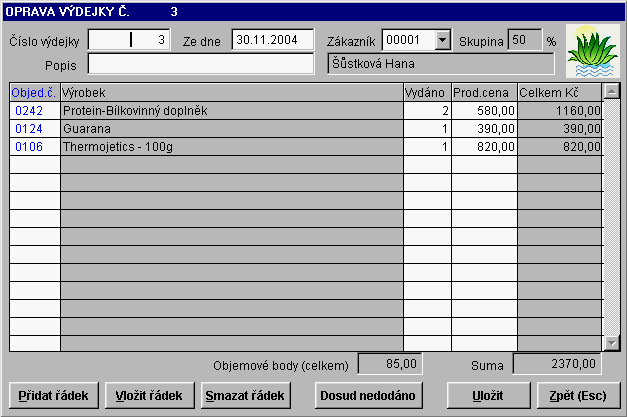
Task: Click Prod.cena 820,00 in Thermojetics row
Action: pyautogui.click(x=485, y=146)
